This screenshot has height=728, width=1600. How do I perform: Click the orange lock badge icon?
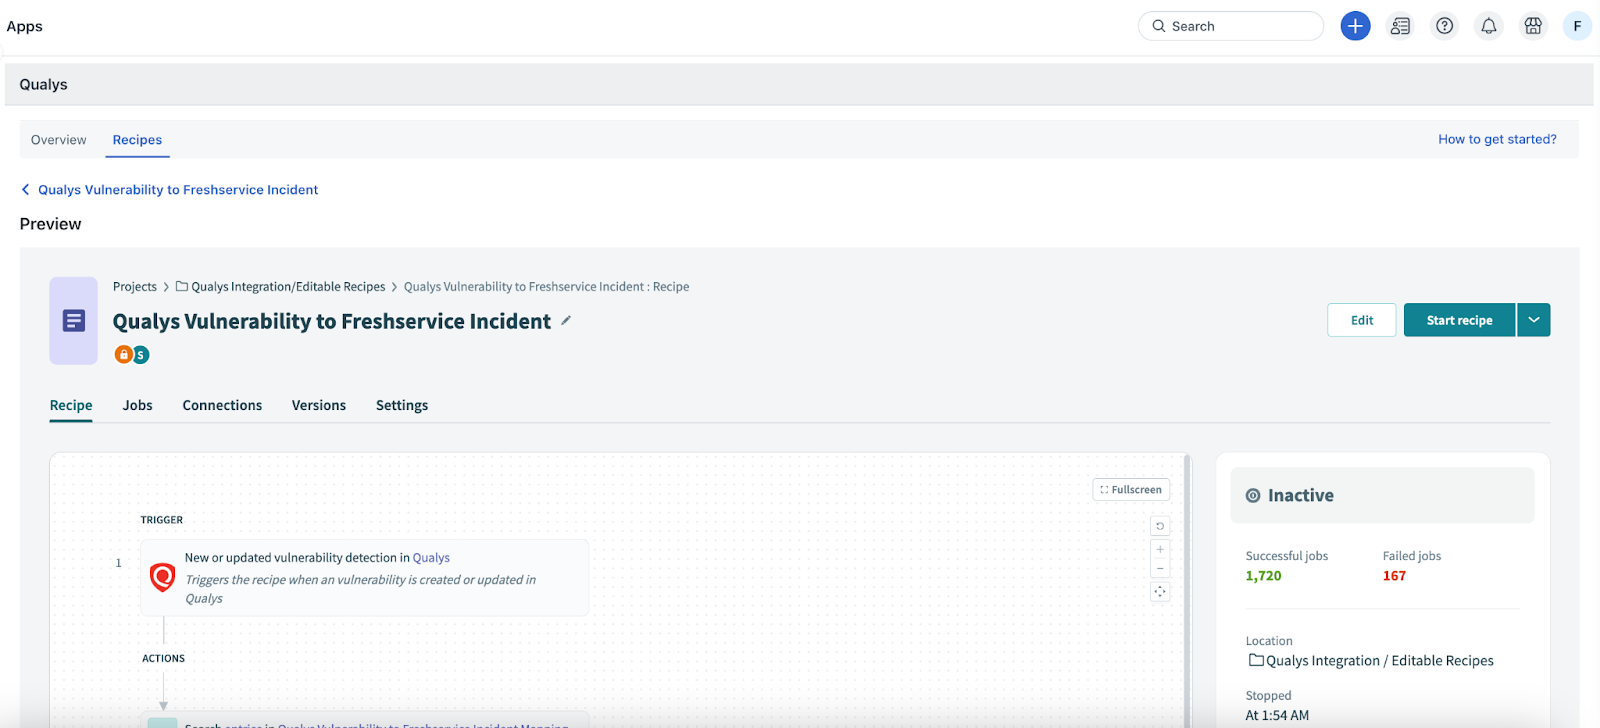pos(123,354)
